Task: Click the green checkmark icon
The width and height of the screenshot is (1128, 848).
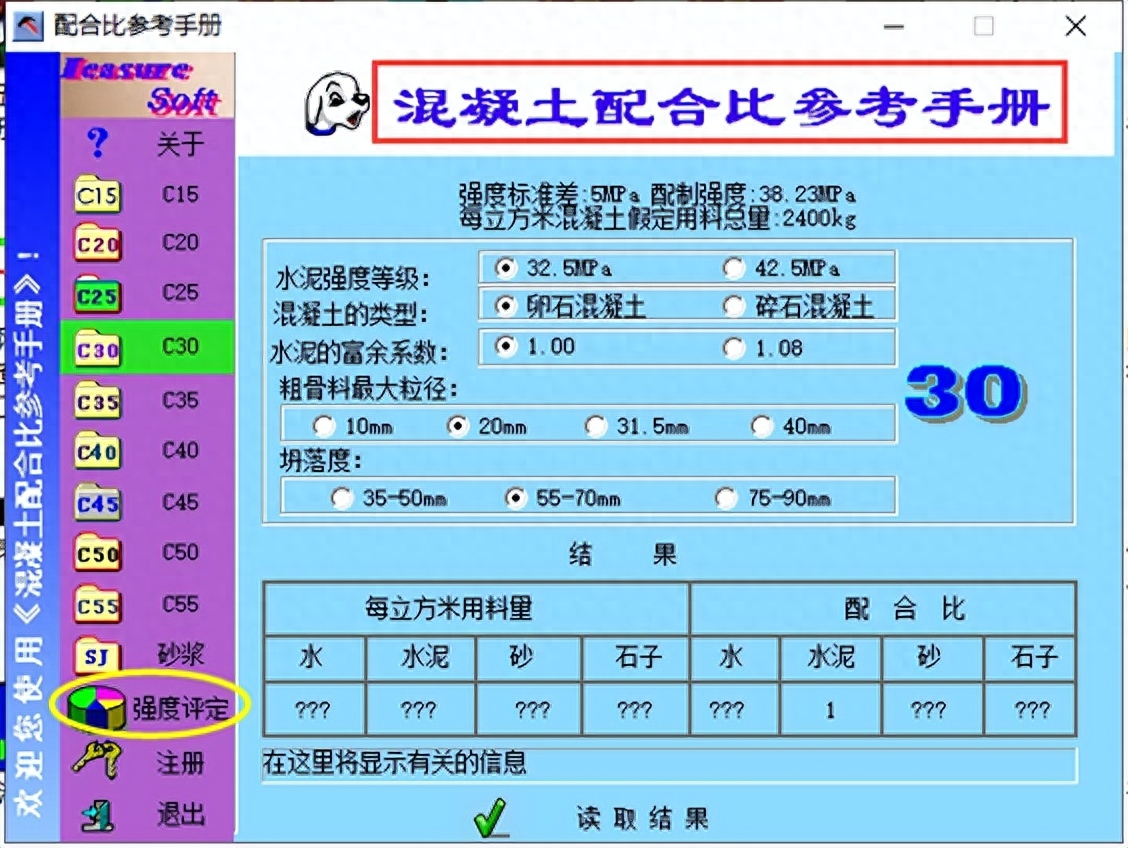Action: click(489, 815)
